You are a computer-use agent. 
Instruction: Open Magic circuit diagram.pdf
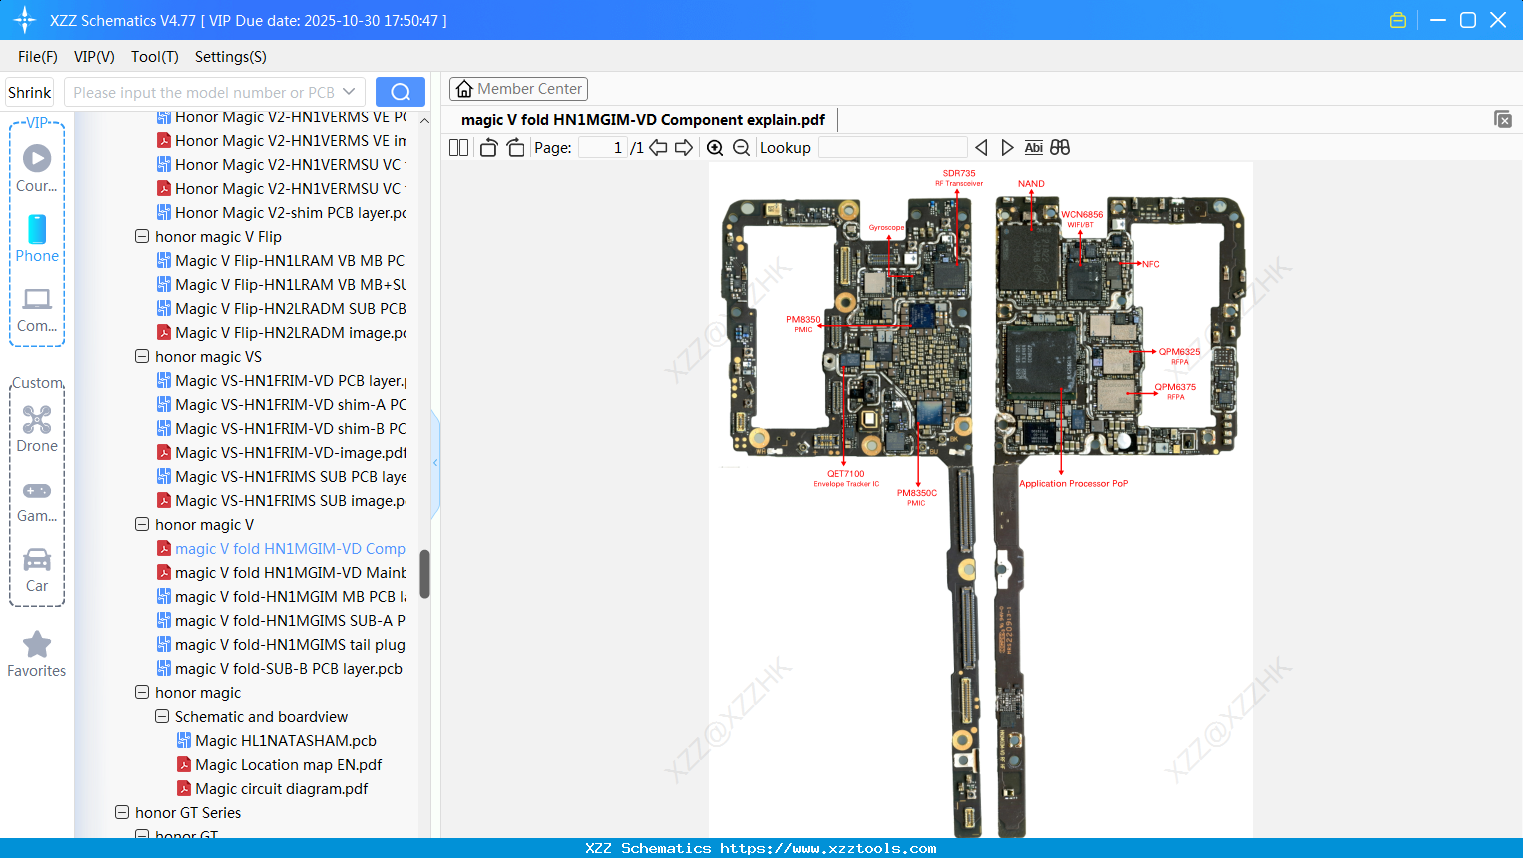(272, 789)
